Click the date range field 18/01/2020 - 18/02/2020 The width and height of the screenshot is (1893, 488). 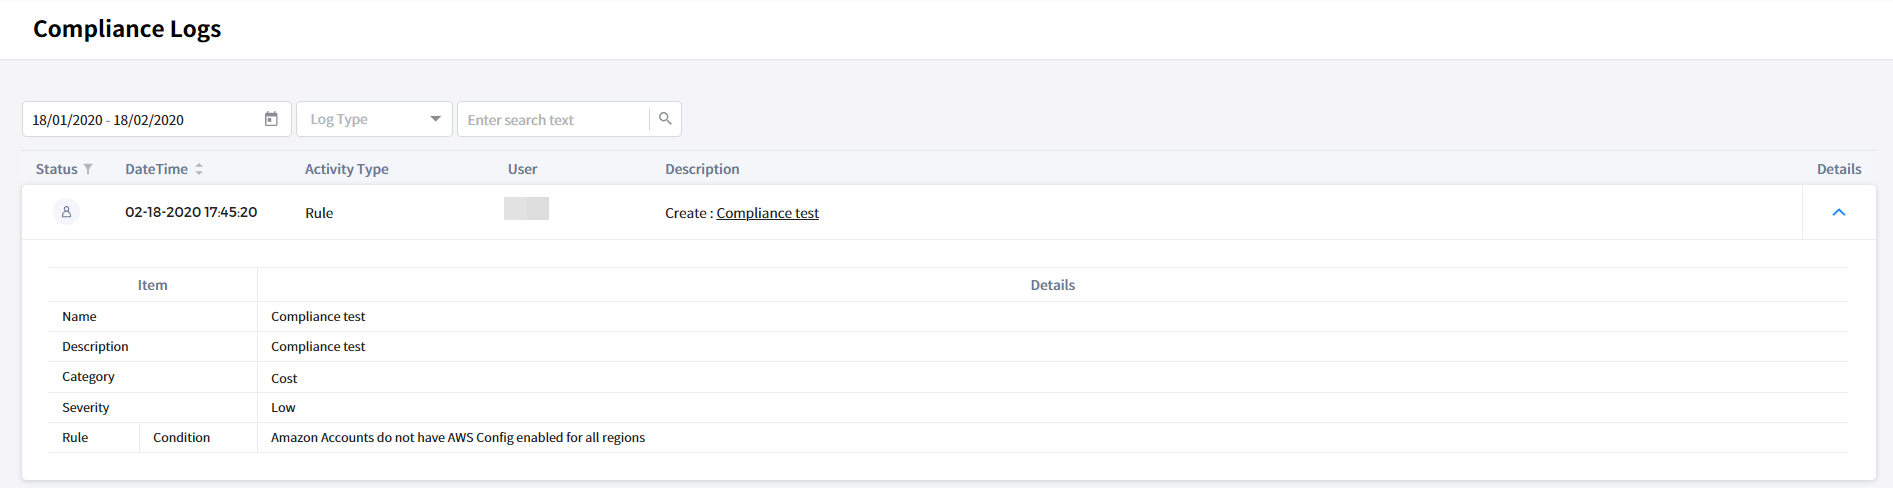coord(140,120)
